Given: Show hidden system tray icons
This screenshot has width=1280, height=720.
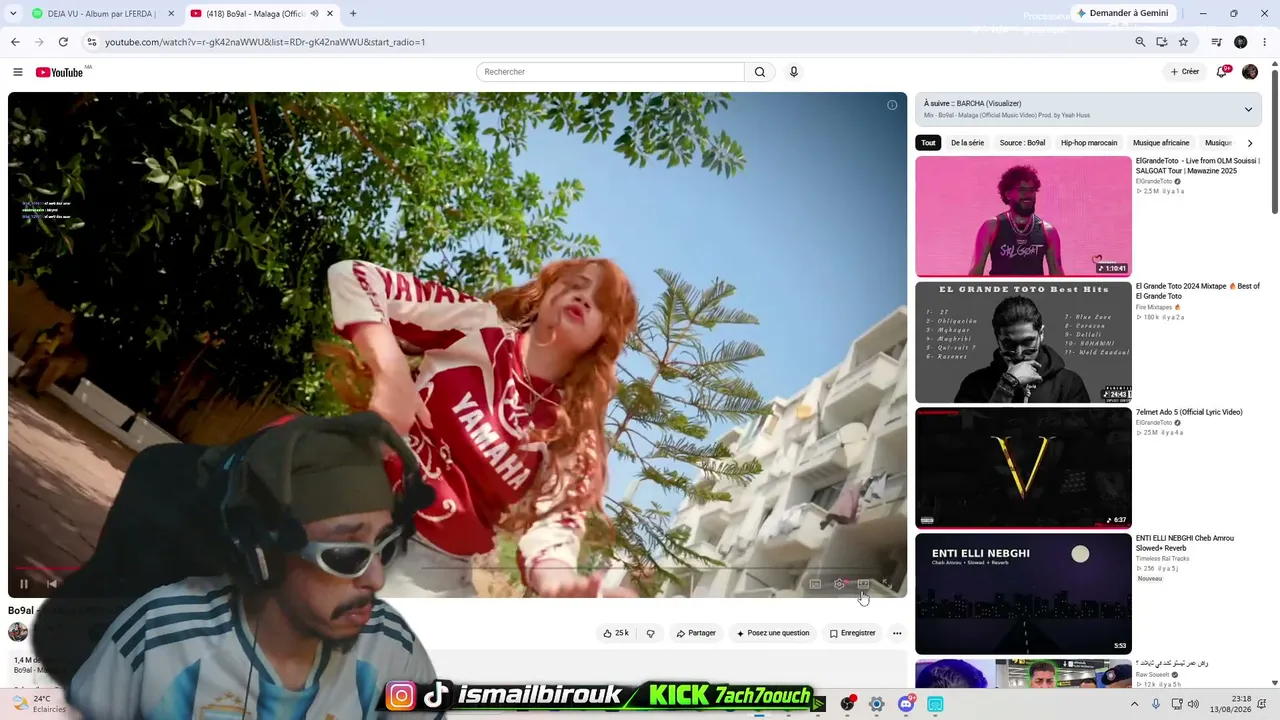Looking at the screenshot, I should (x=1134, y=704).
